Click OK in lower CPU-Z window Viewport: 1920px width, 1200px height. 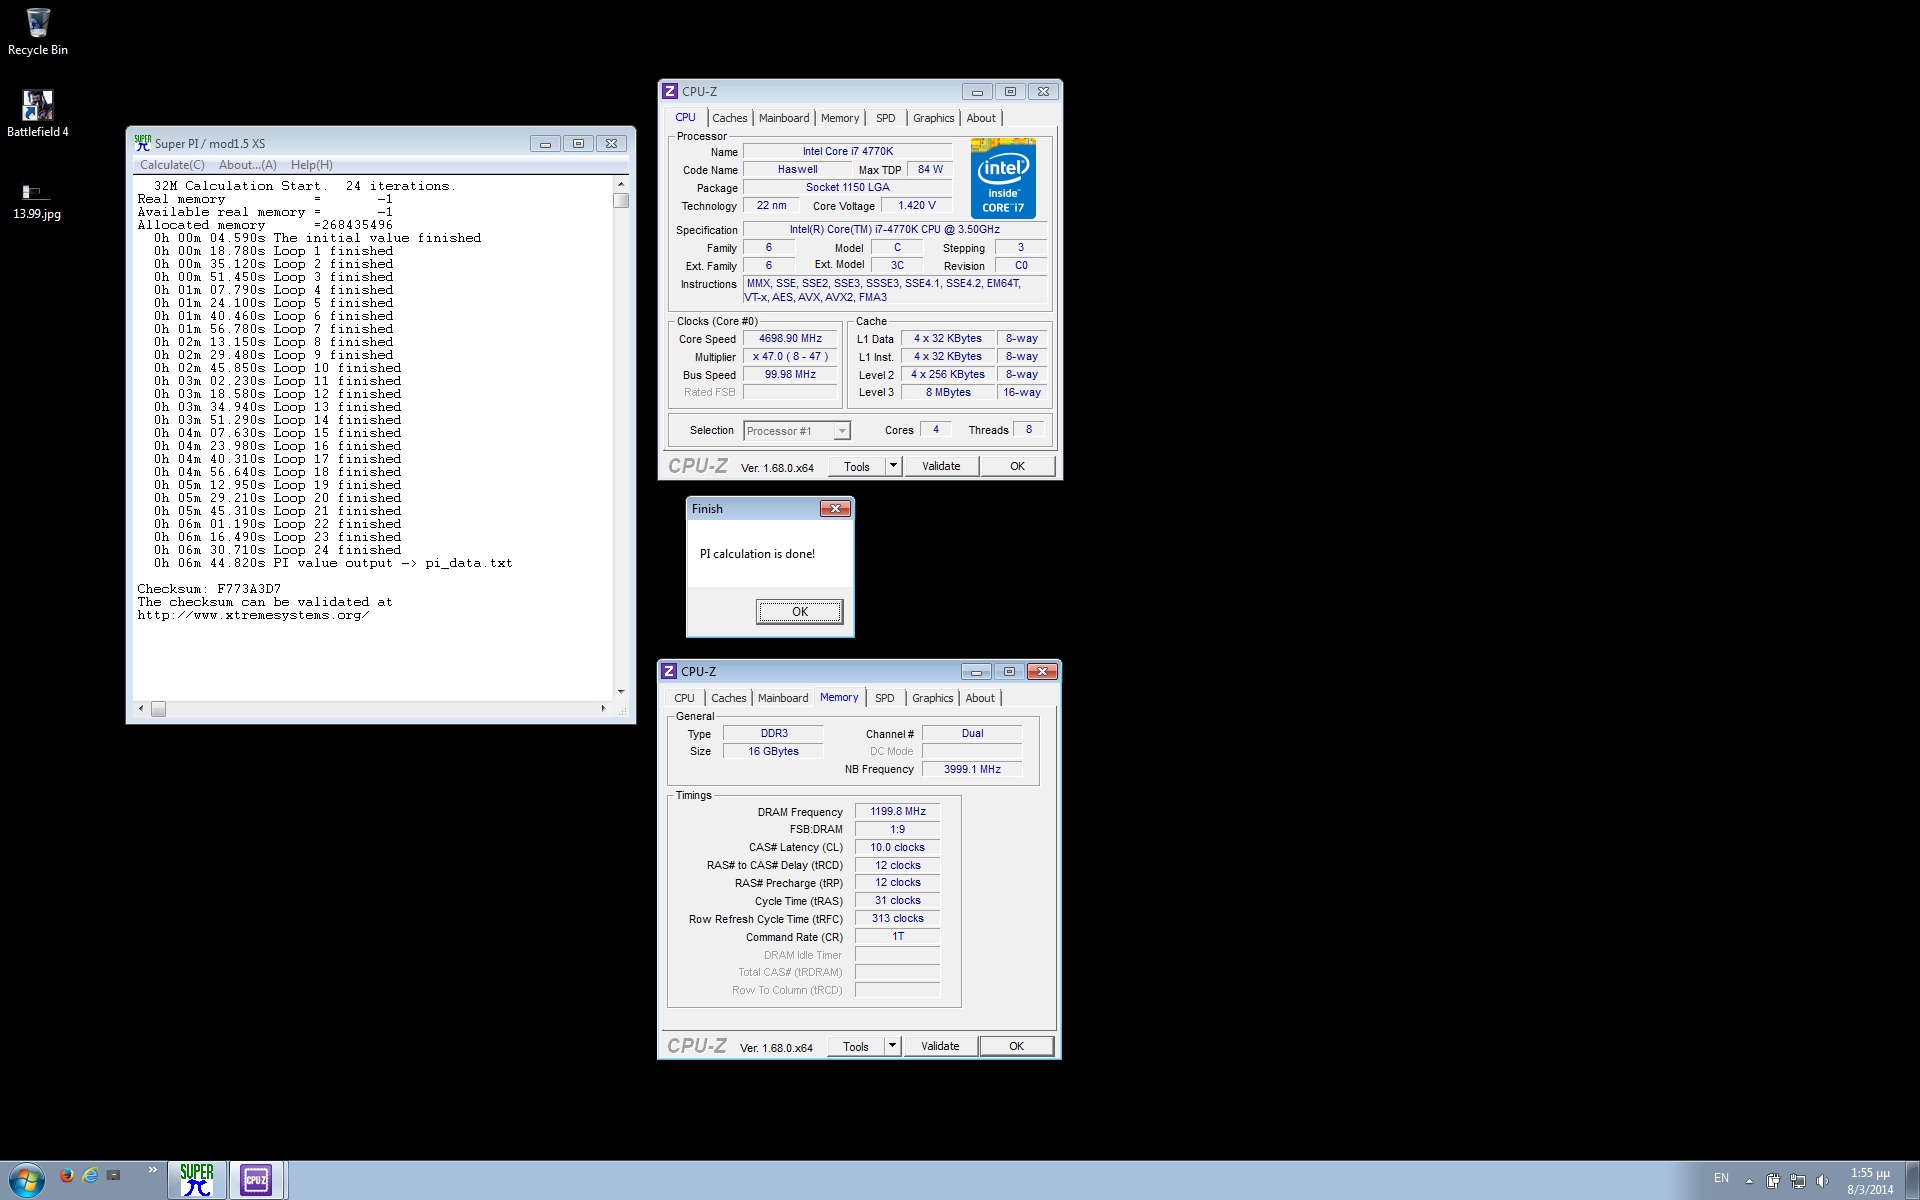point(1016,1046)
